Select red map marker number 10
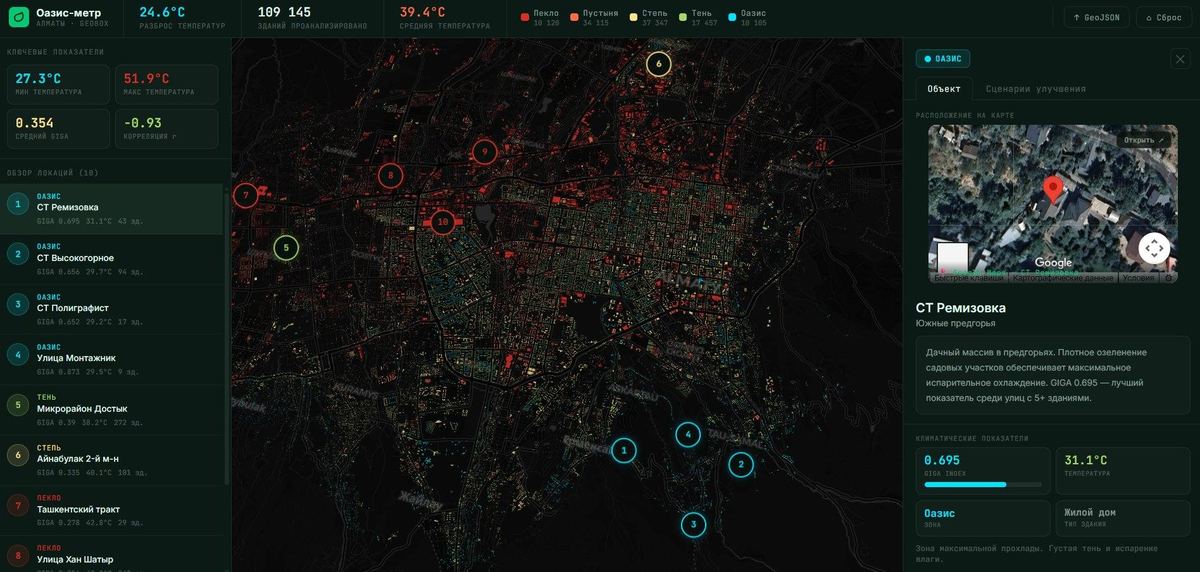The height and width of the screenshot is (572, 1200). click(443, 221)
